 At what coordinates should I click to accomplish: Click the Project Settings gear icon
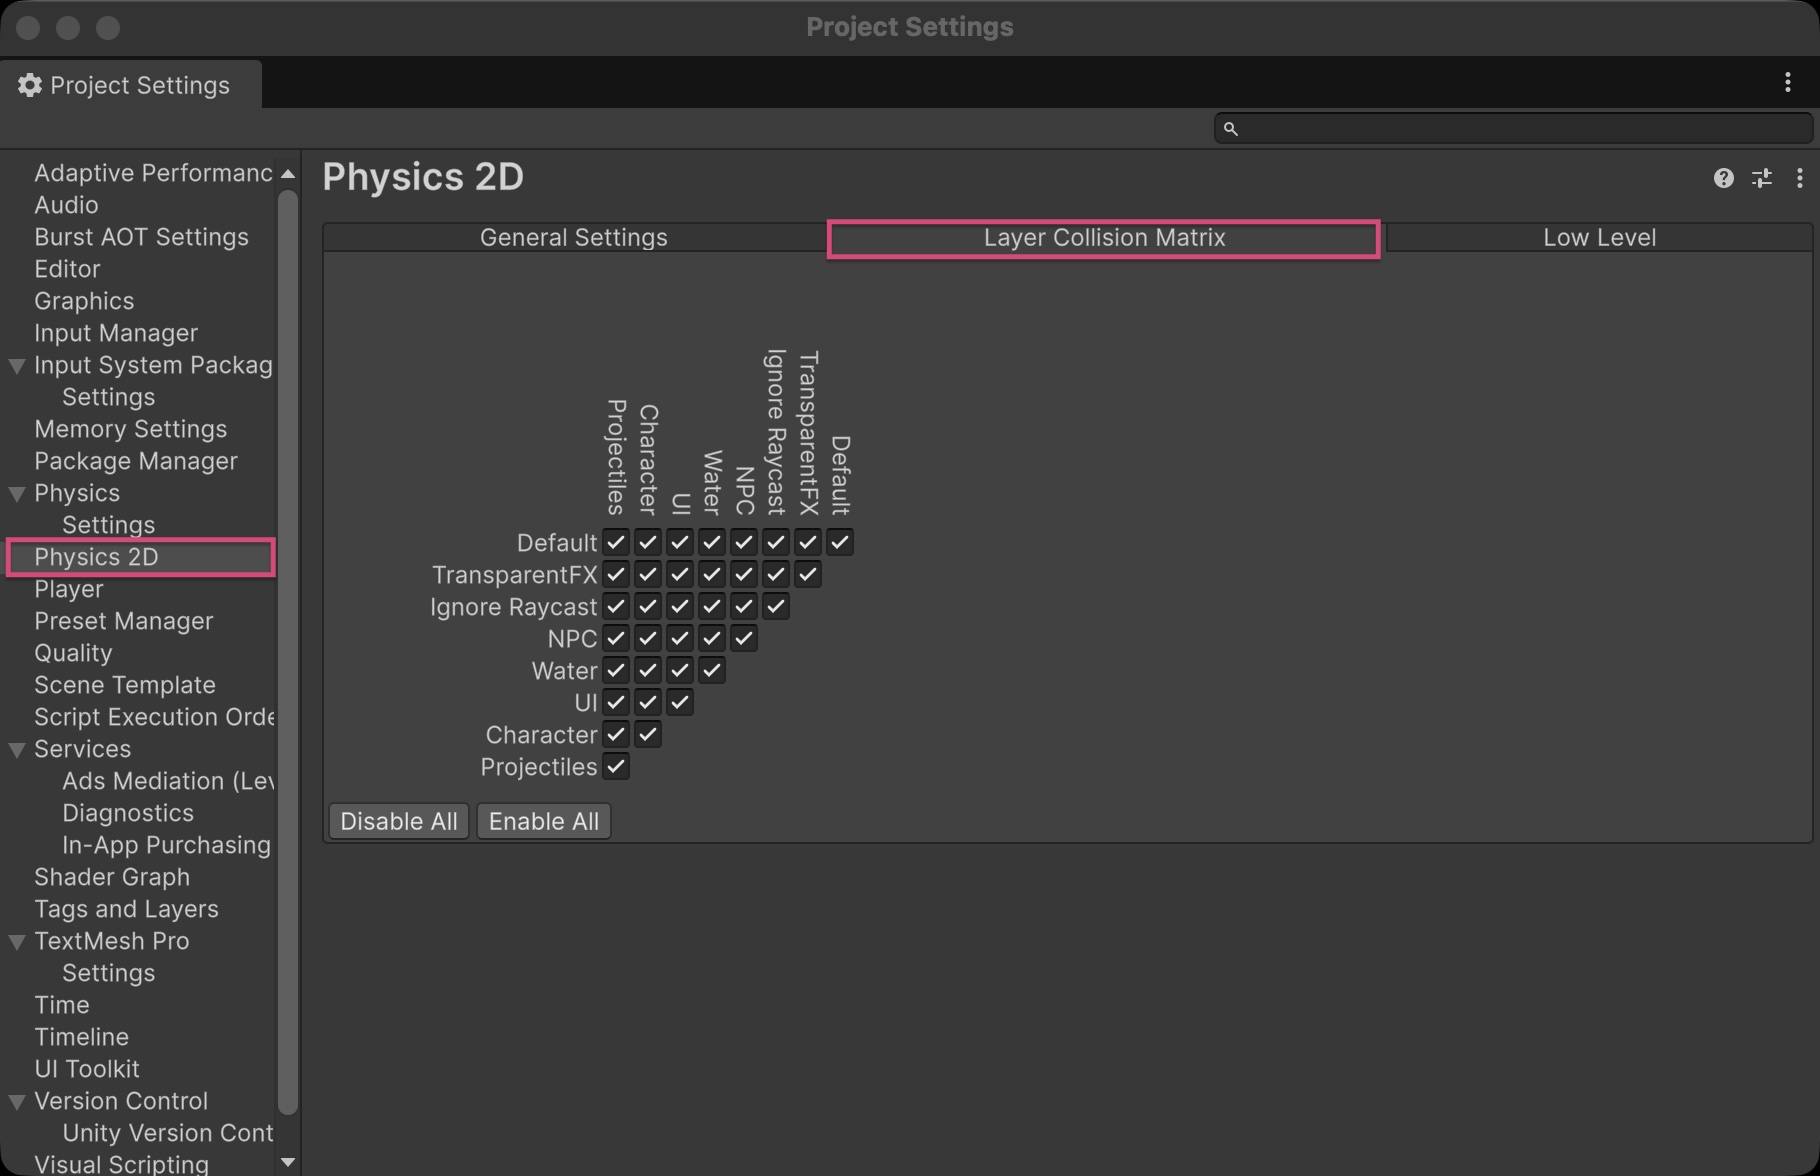pos(29,85)
